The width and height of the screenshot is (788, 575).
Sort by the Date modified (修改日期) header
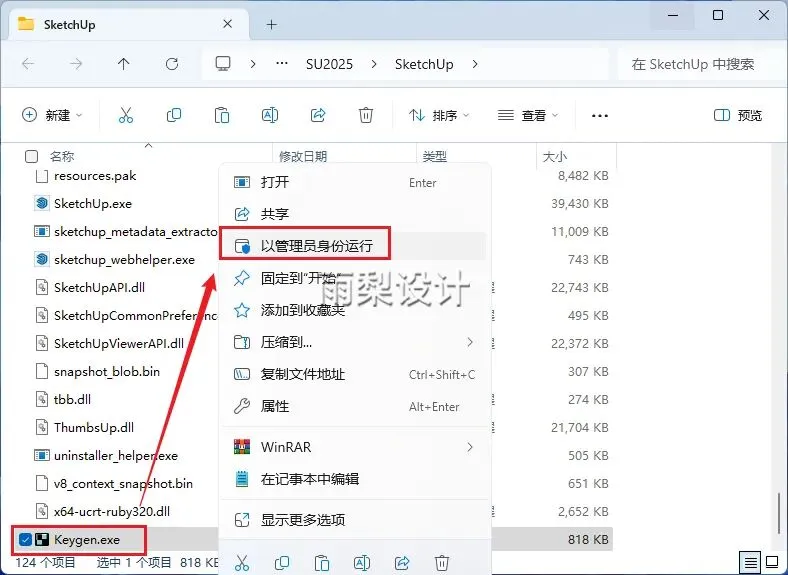click(303, 156)
